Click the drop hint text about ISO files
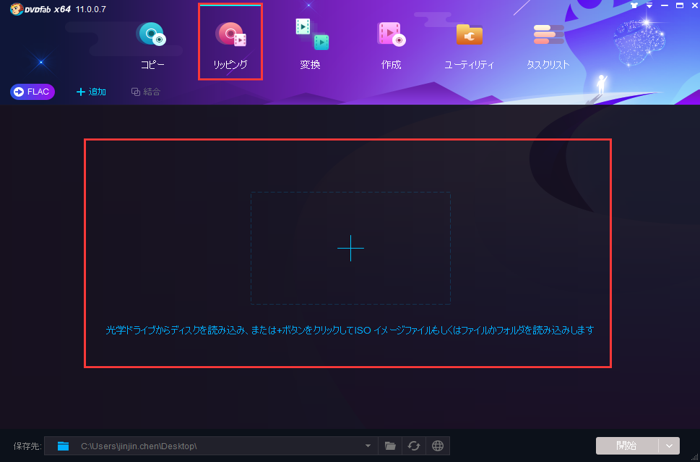 pos(350,330)
